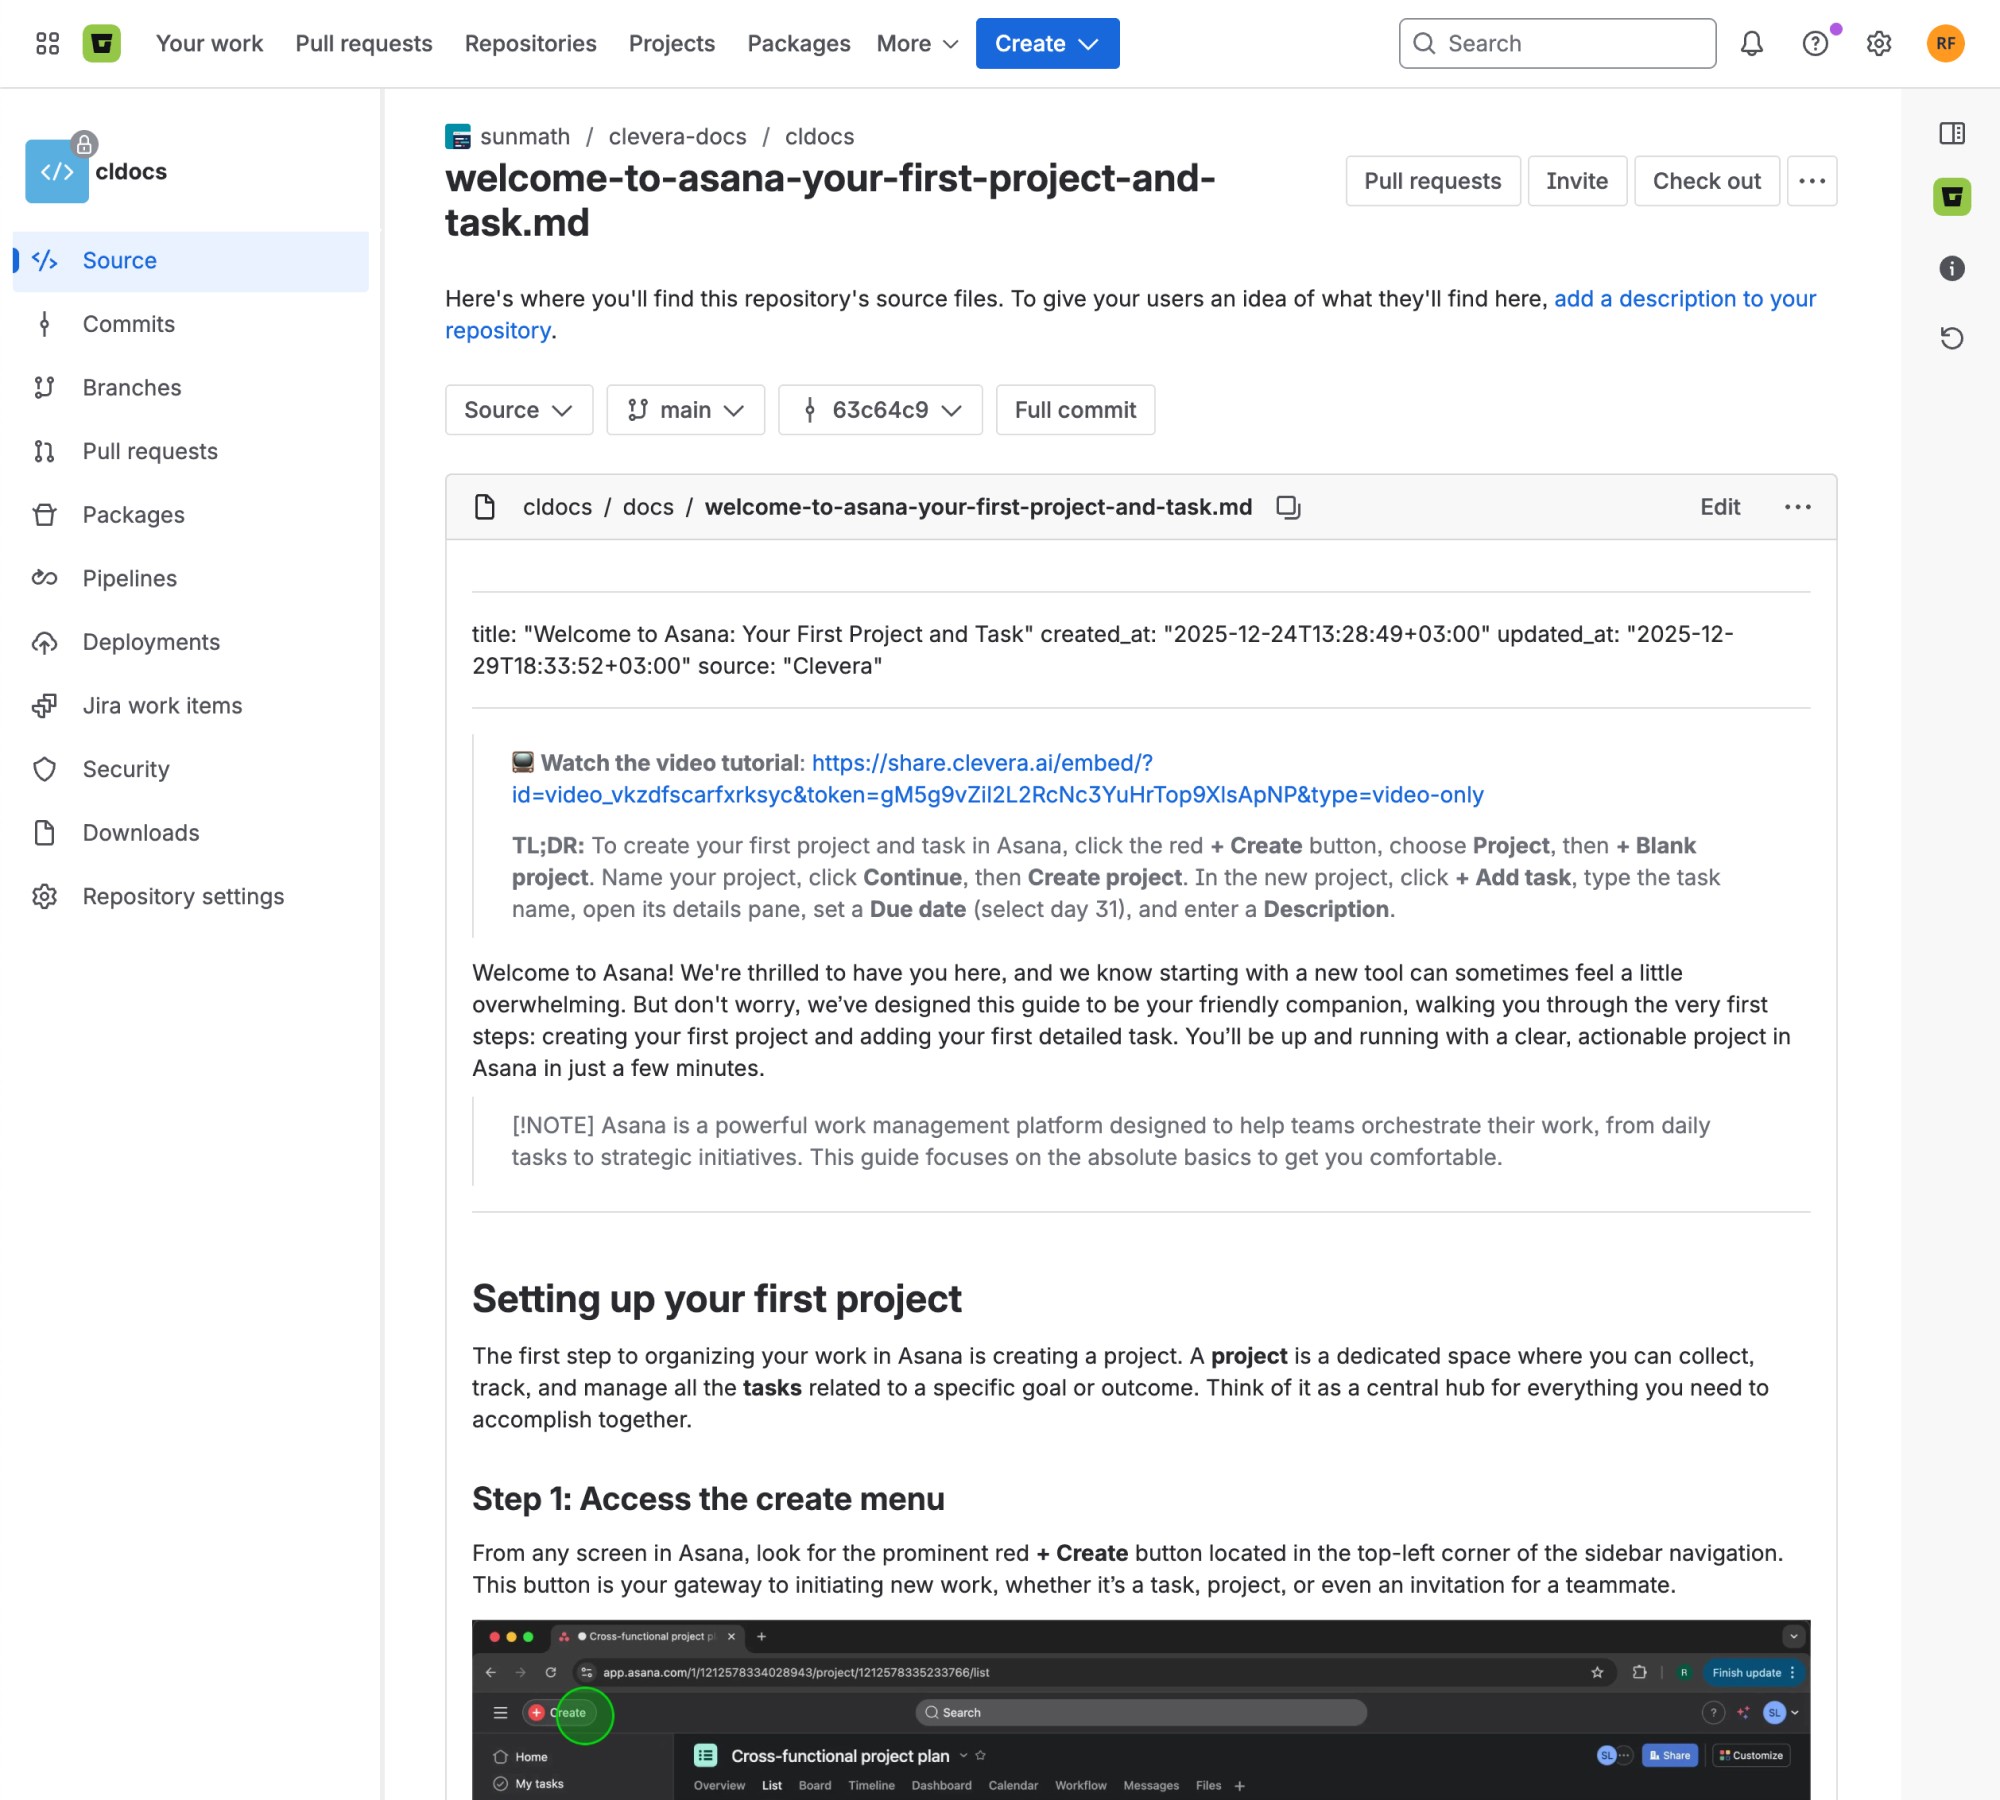Click the Edit file button
Image resolution: width=2000 pixels, height=1800 pixels.
pyautogui.click(x=1719, y=507)
